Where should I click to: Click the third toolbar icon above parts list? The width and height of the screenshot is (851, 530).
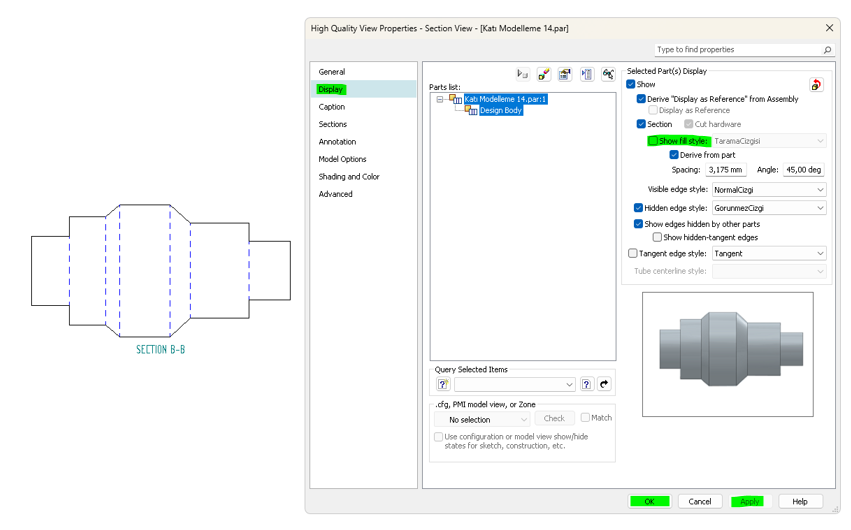(x=565, y=74)
